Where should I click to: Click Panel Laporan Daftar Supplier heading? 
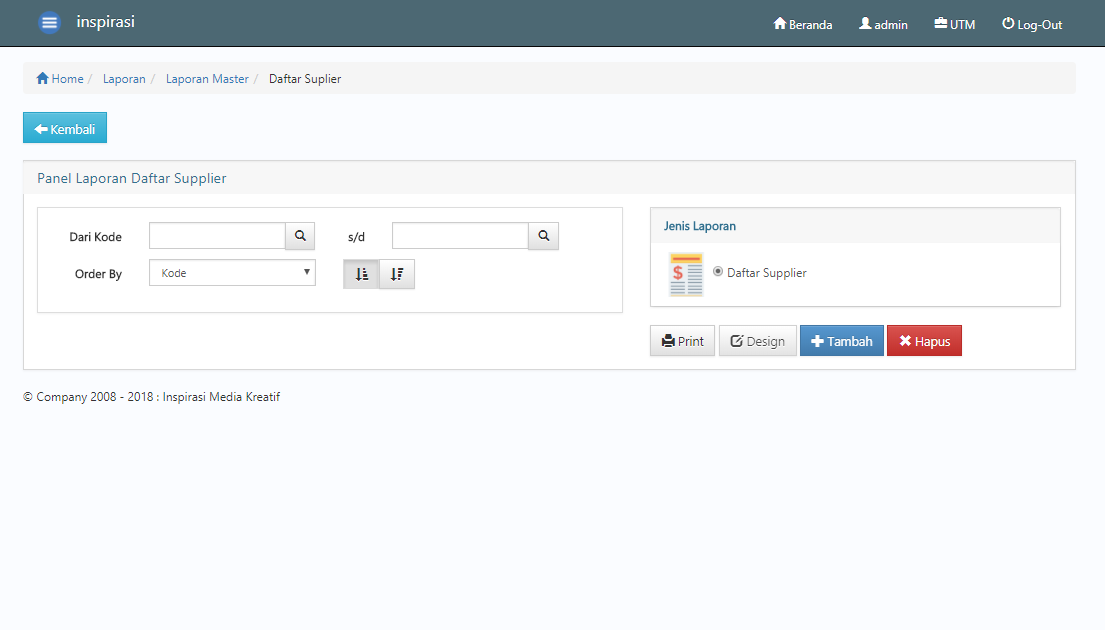132,178
